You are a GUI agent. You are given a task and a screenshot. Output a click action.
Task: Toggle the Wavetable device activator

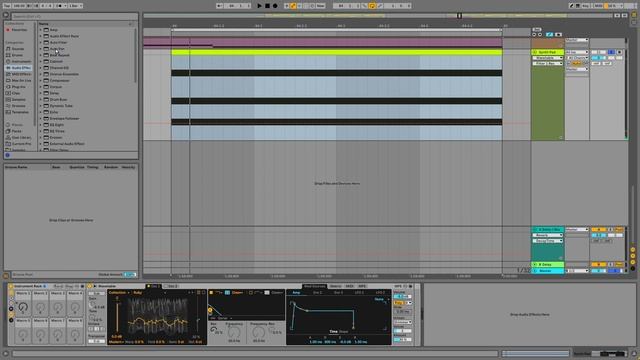[89, 286]
